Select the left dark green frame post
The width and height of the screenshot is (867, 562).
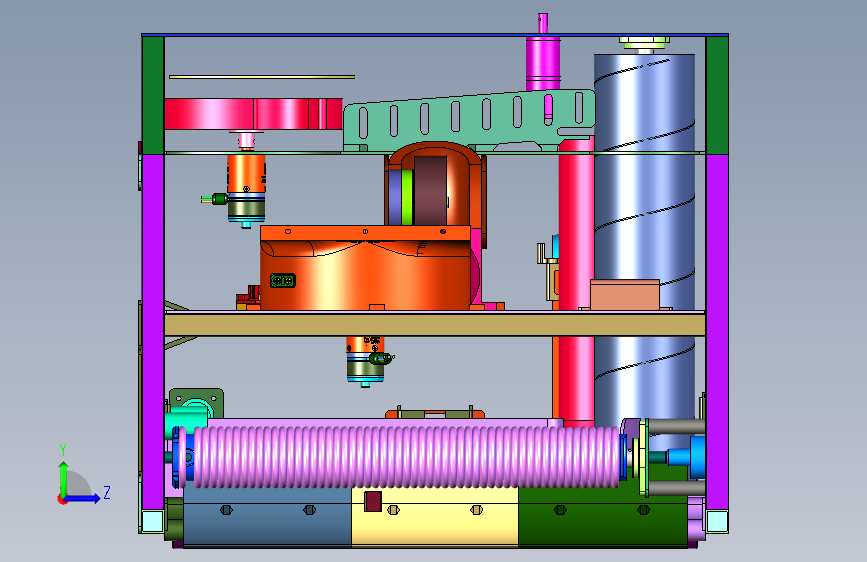(153, 95)
